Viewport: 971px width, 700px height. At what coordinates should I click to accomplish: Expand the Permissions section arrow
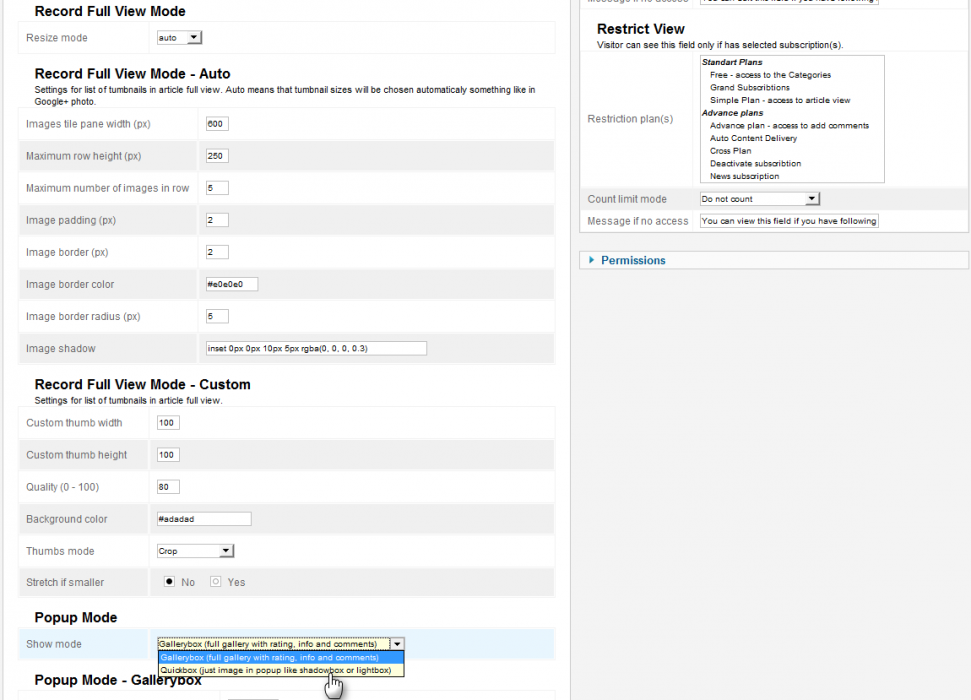pyautogui.click(x=591, y=260)
